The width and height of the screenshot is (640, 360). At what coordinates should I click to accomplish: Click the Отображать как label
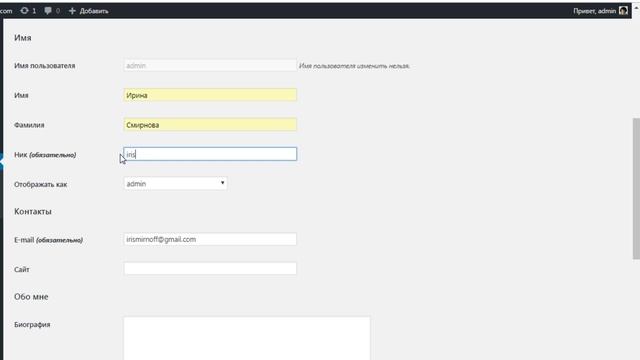pyautogui.click(x=40, y=184)
